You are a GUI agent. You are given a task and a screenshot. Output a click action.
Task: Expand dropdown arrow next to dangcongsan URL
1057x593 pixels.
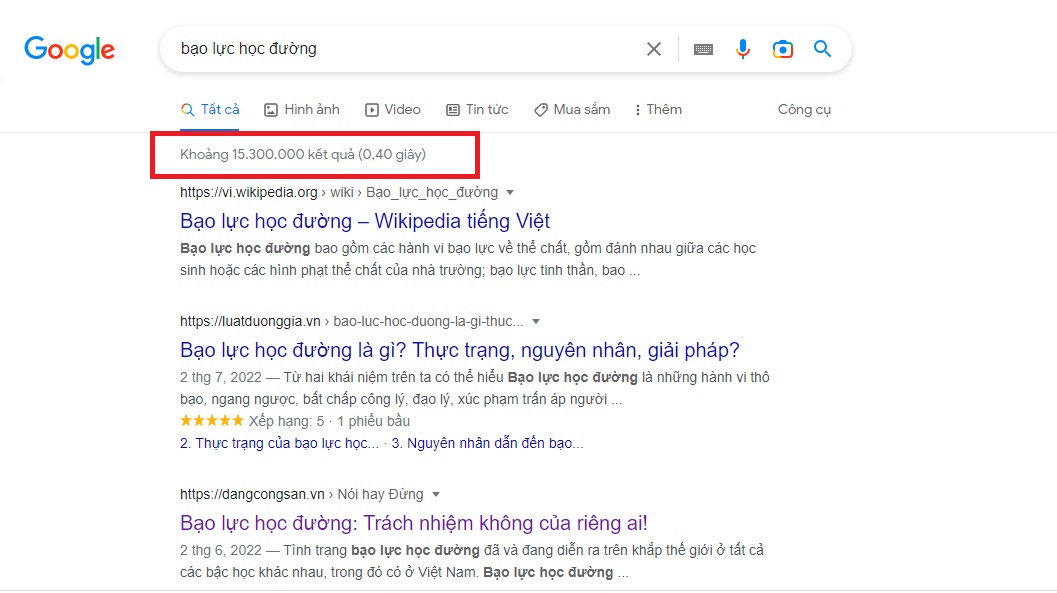(436, 495)
